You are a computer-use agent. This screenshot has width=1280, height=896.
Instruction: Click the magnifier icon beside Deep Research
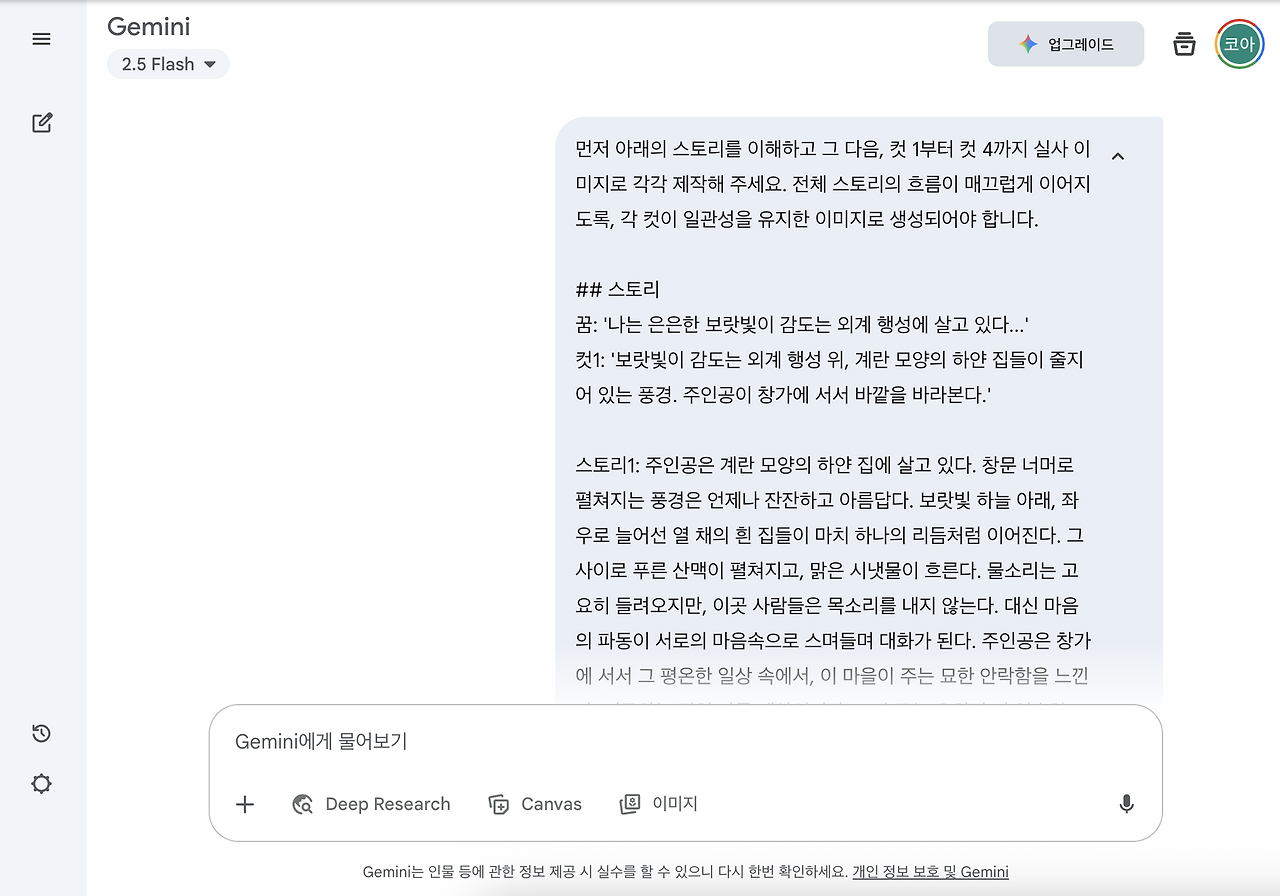pos(302,804)
